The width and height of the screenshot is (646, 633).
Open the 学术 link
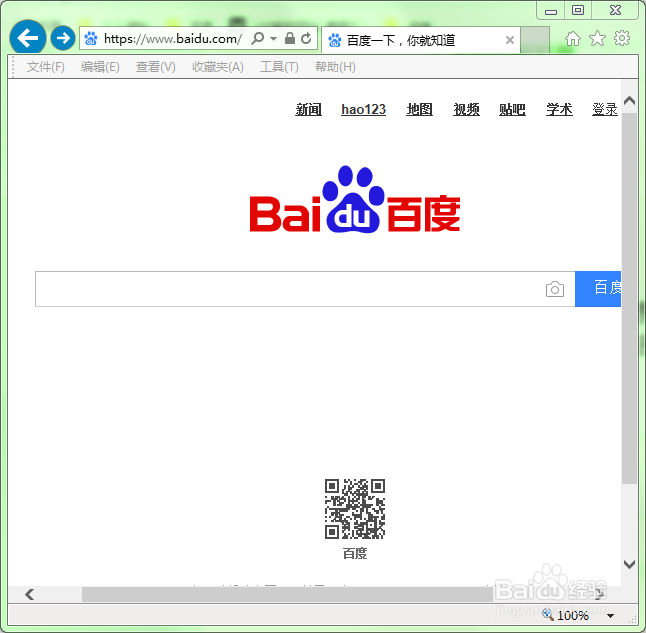click(x=559, y=110)
